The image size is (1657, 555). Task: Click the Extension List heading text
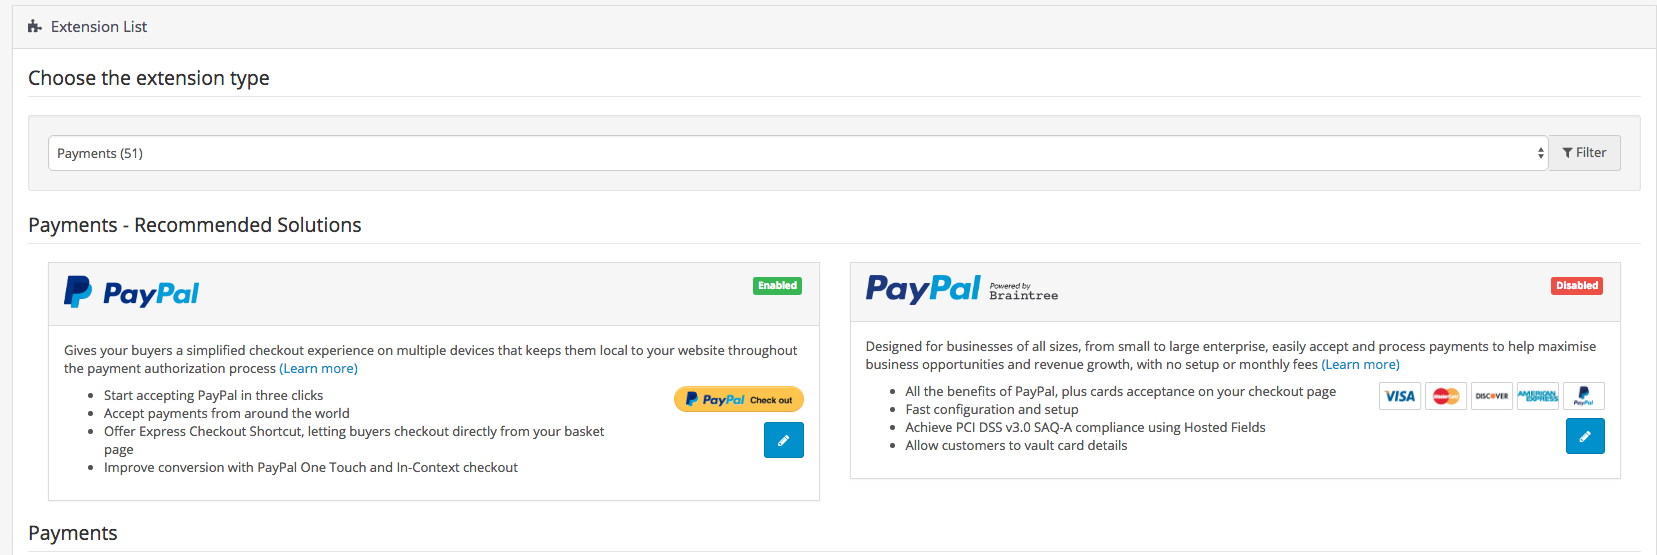(x=99, y=27)
